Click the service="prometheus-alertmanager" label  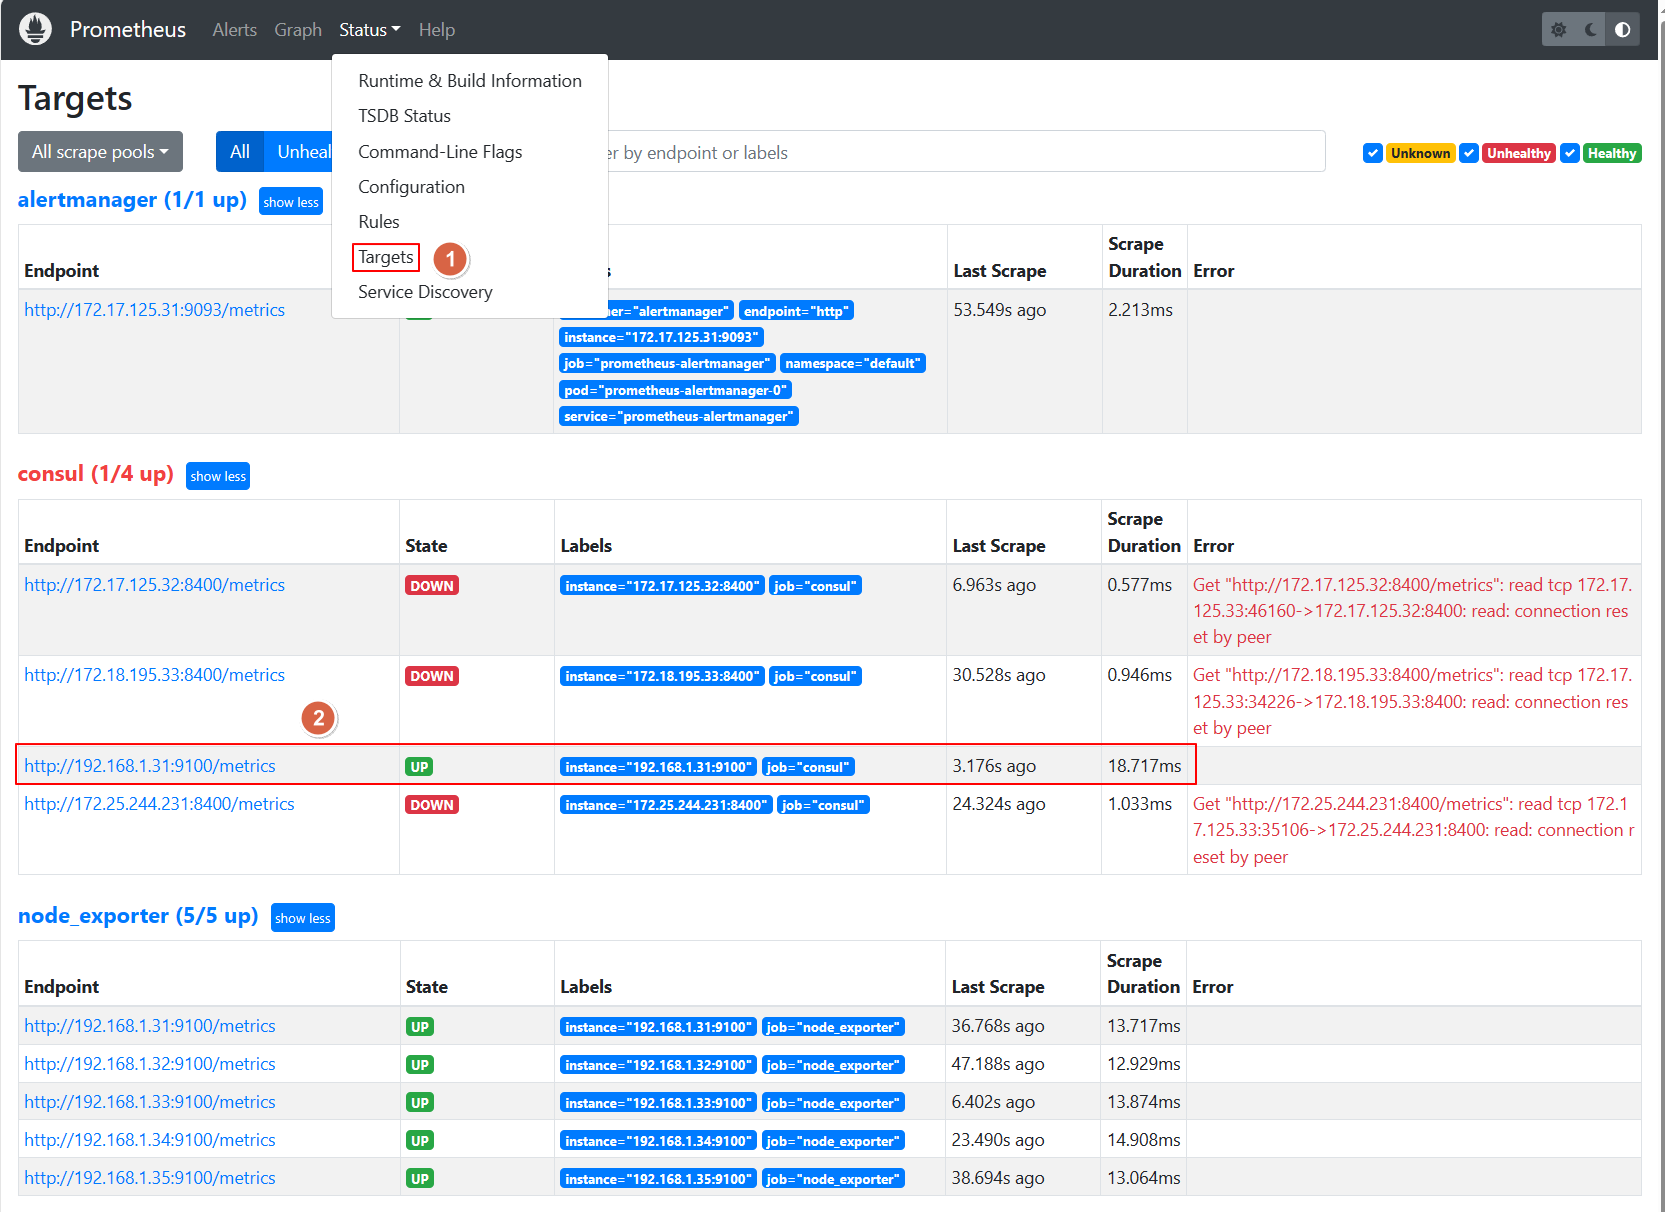(679, 416)
